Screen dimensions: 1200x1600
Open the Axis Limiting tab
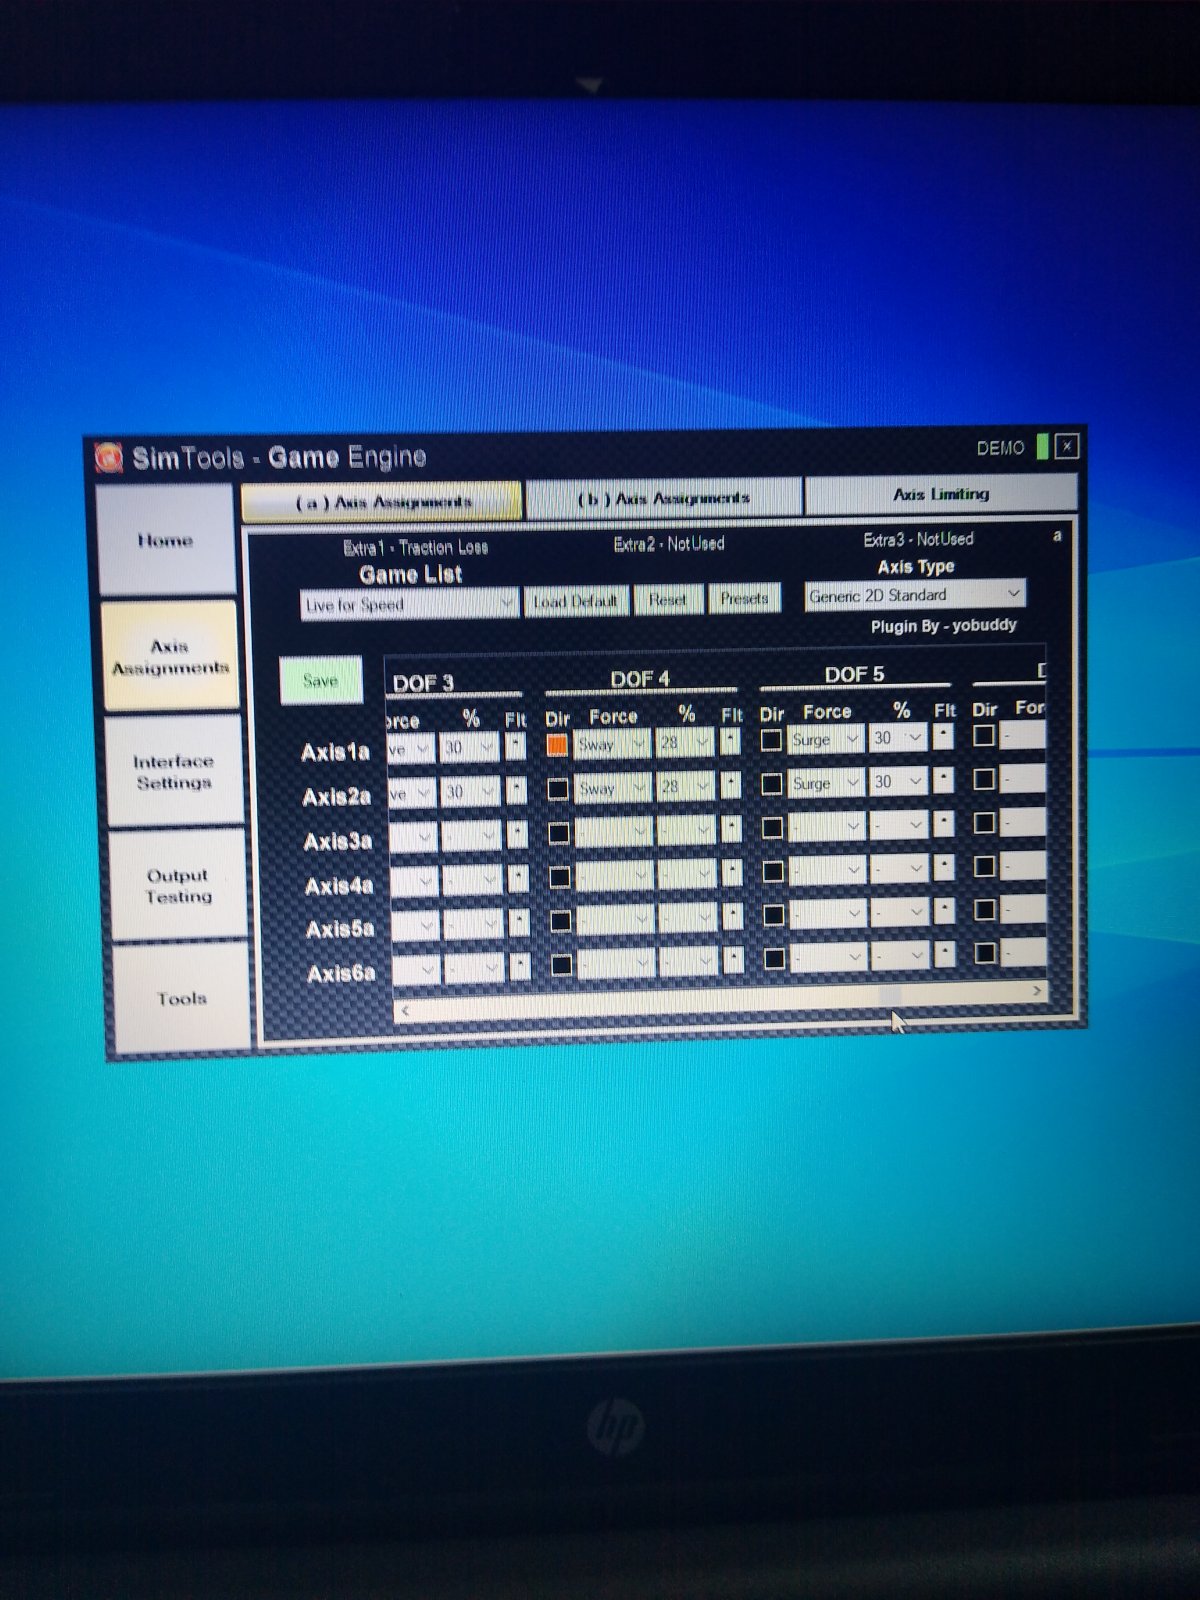tap(941, 494)
